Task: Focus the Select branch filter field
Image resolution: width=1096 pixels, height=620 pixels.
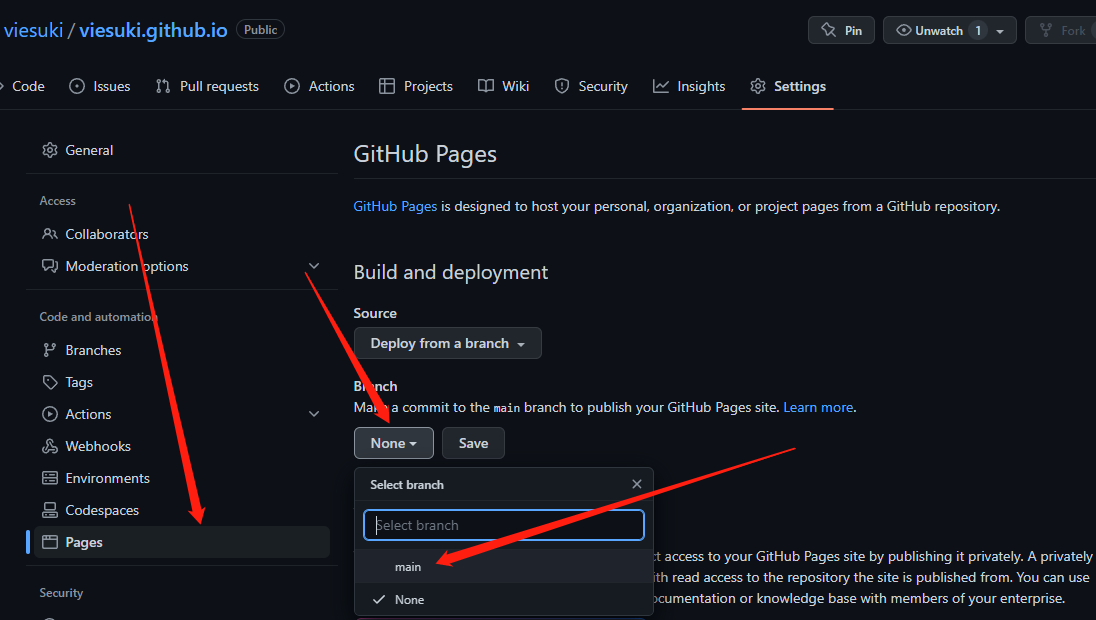Action: 503,525
